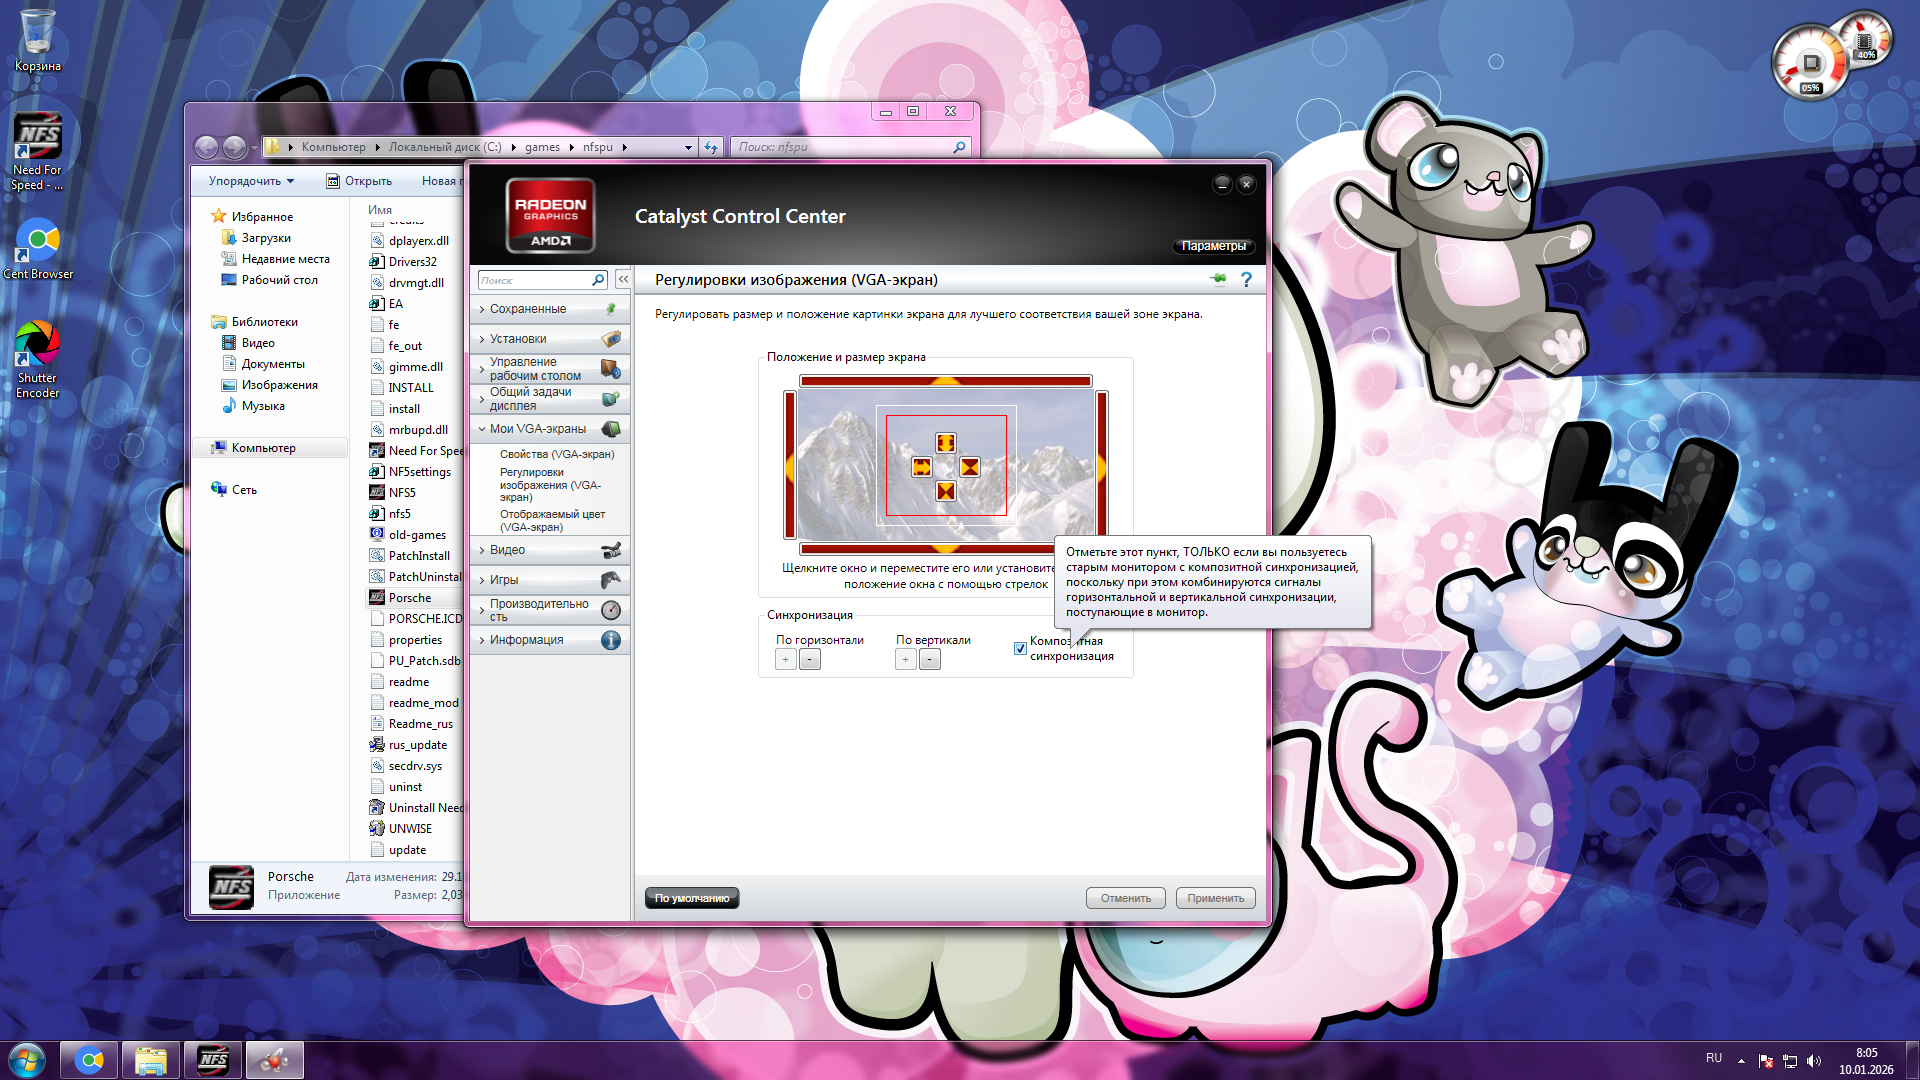This screenshot has height=1080, width=1920.
Task: Click the horizontal shrink icon in preview
Action: (969, 467)
